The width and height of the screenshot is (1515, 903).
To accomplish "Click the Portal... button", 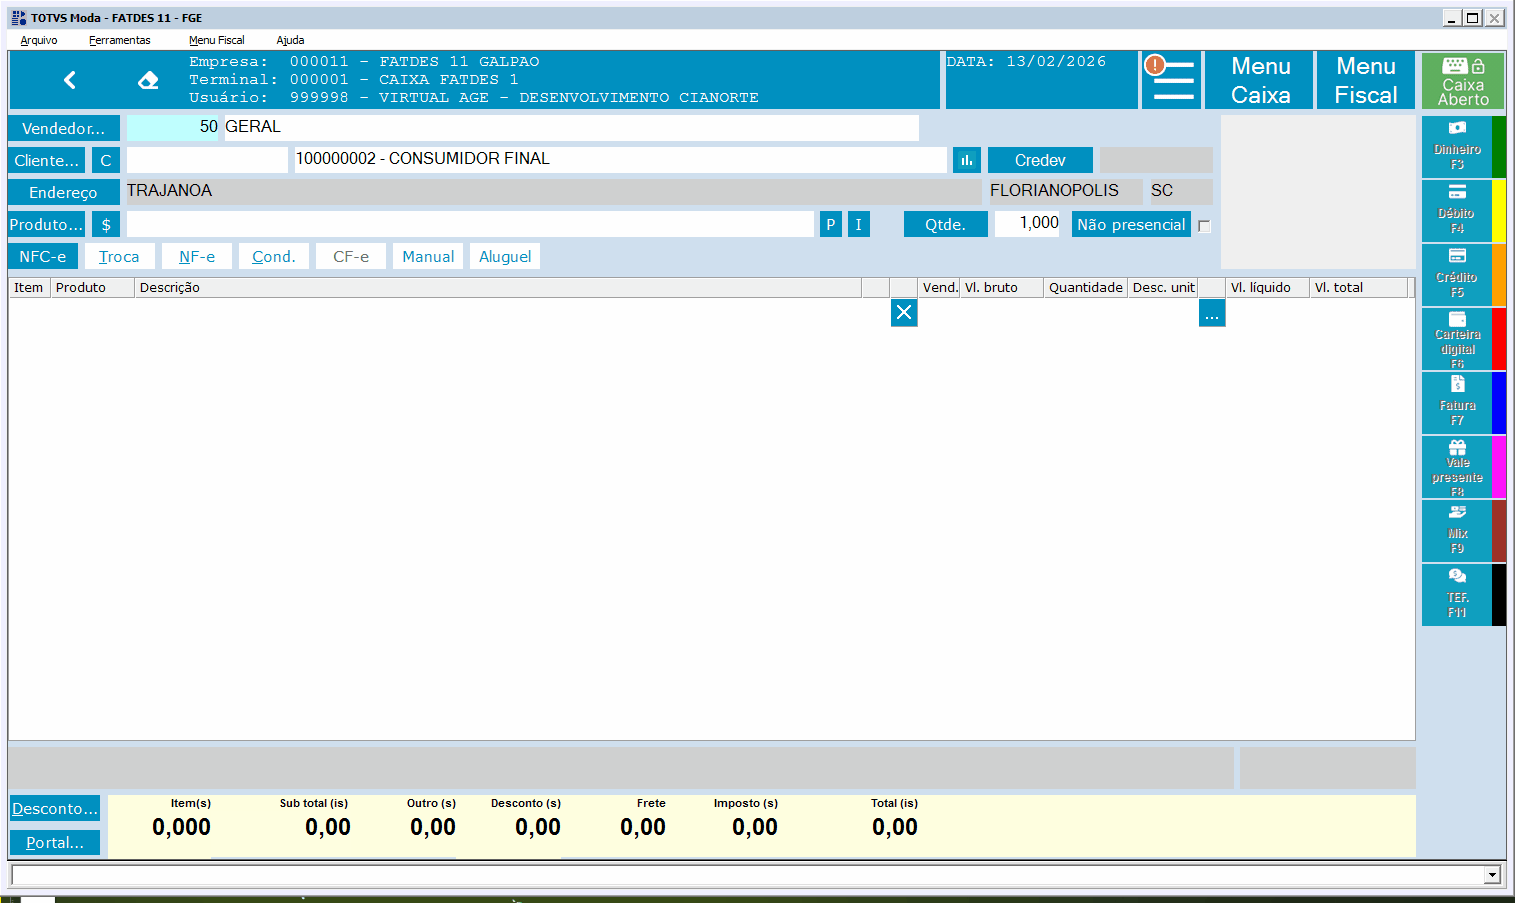I will pos(55,842).
